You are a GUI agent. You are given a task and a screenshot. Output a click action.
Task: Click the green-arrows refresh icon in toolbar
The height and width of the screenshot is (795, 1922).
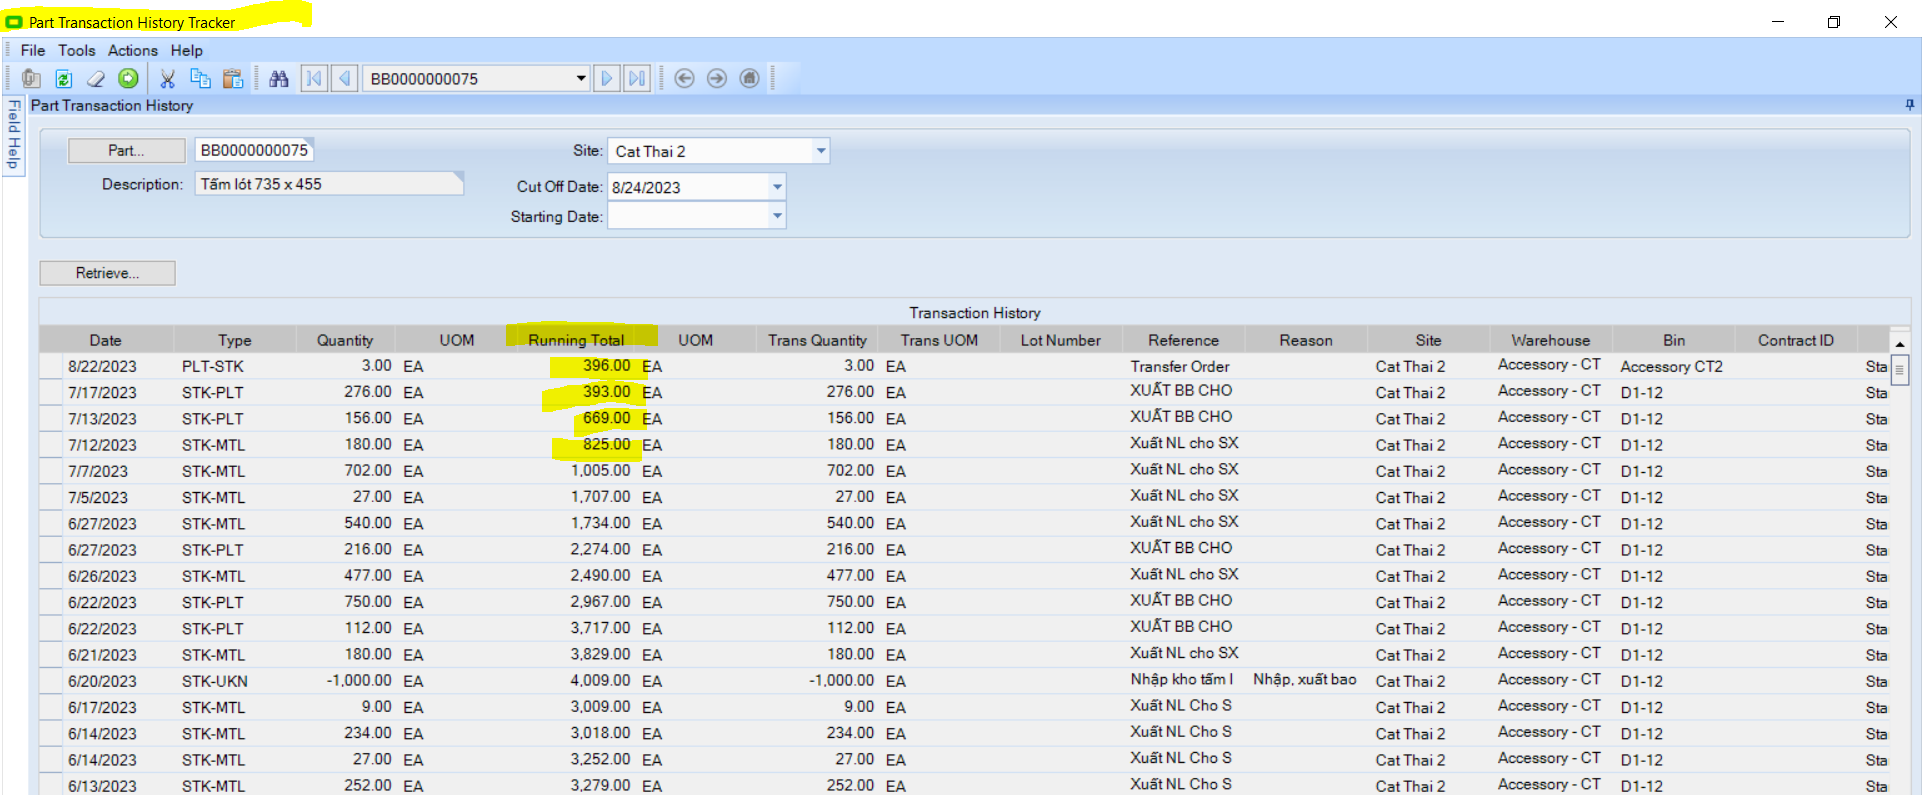coord(64,78)
